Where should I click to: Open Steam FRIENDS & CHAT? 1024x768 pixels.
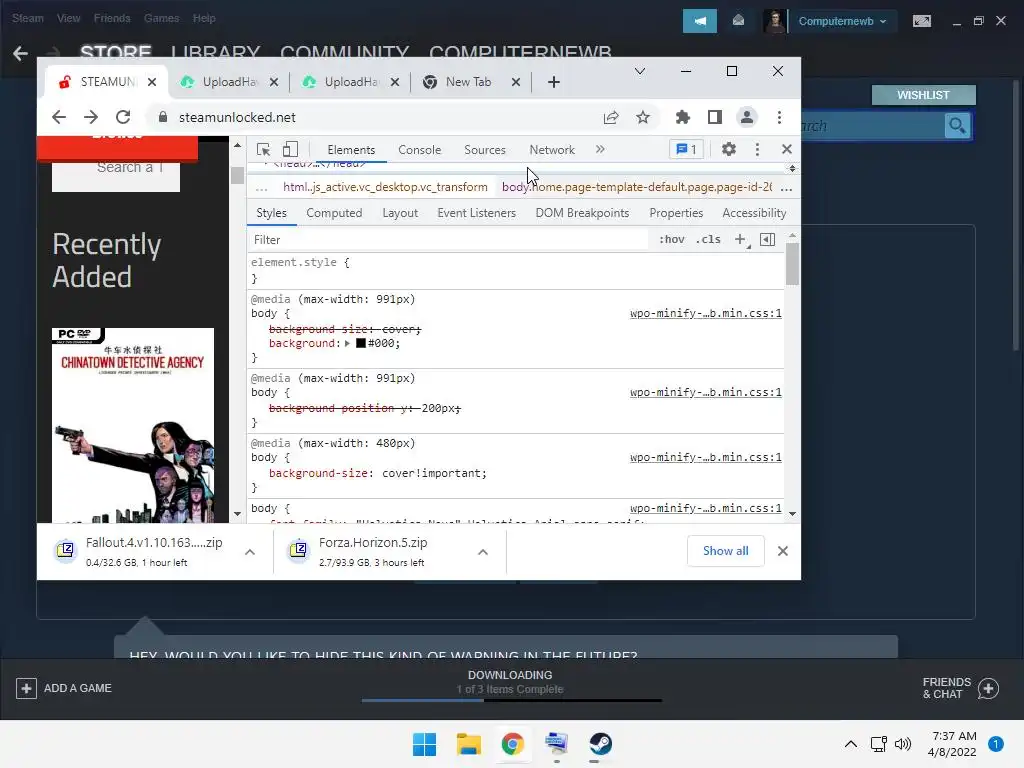[x=961, y=688]
